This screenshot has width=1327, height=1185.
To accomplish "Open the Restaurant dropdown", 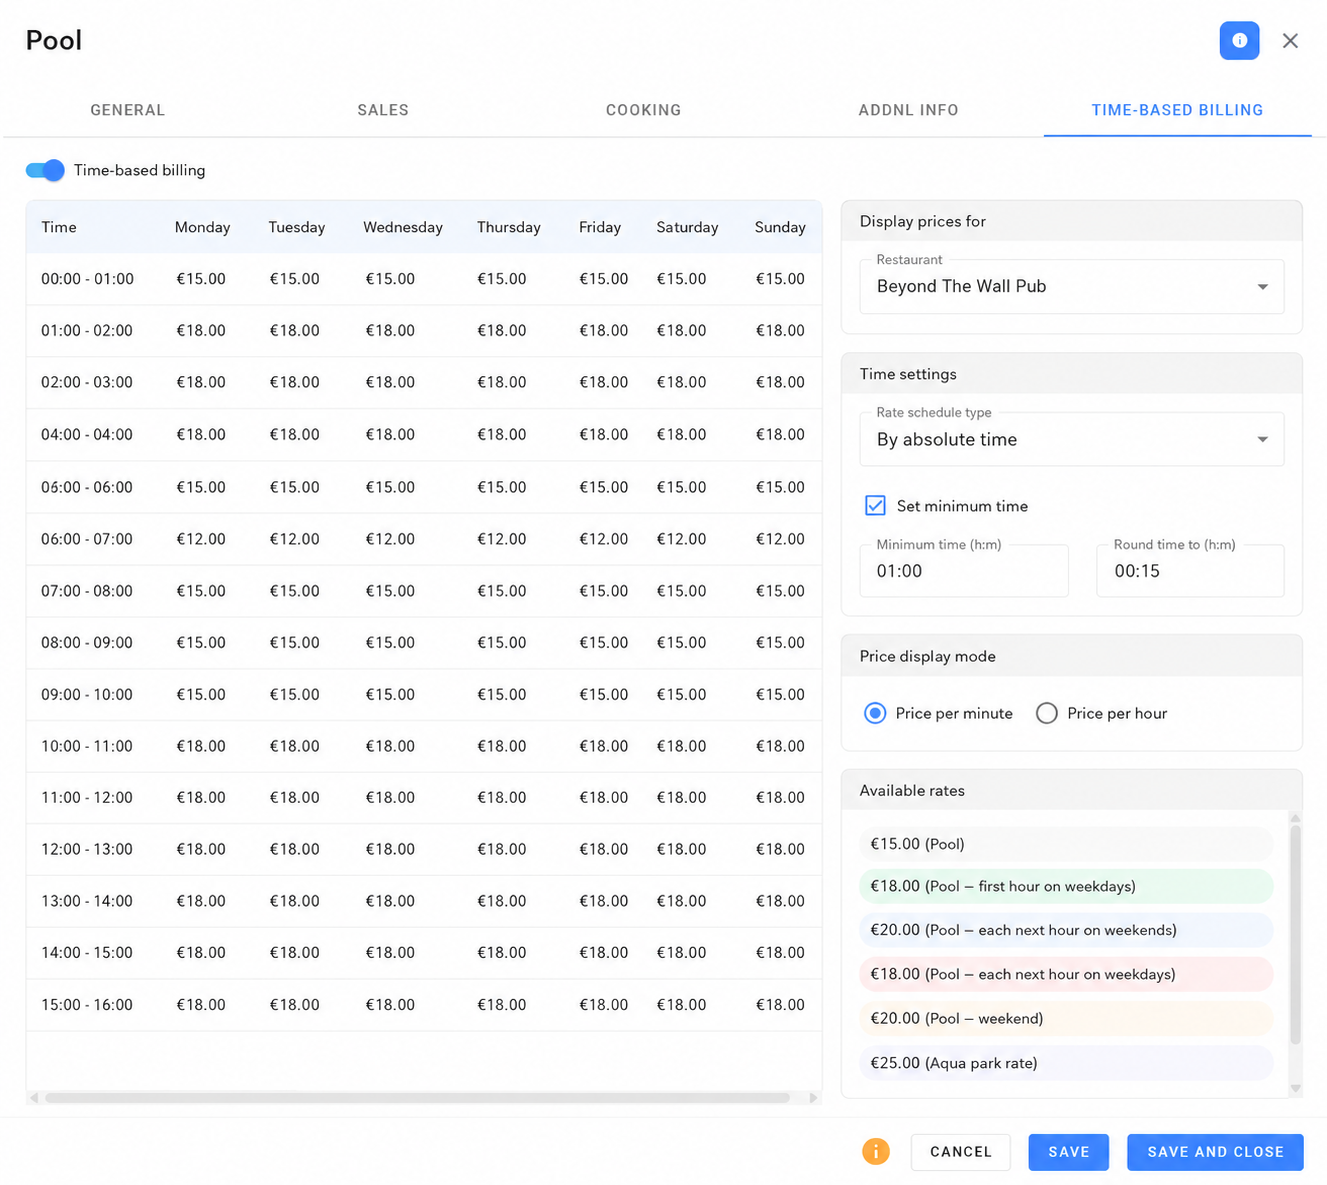I will (x=1071, y=286).
